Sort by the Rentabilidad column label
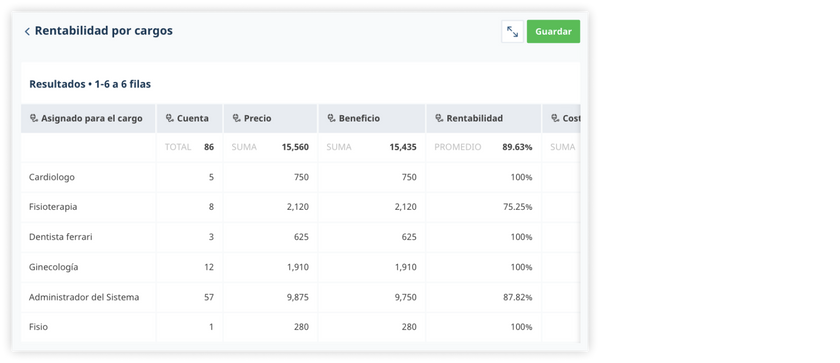840x363 pixels. coord(475,118)
